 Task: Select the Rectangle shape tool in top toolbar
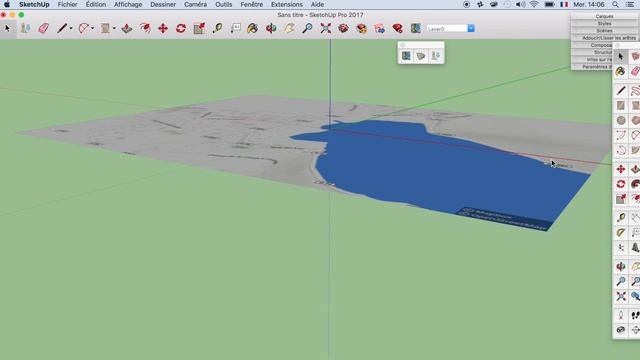point(105,28)
